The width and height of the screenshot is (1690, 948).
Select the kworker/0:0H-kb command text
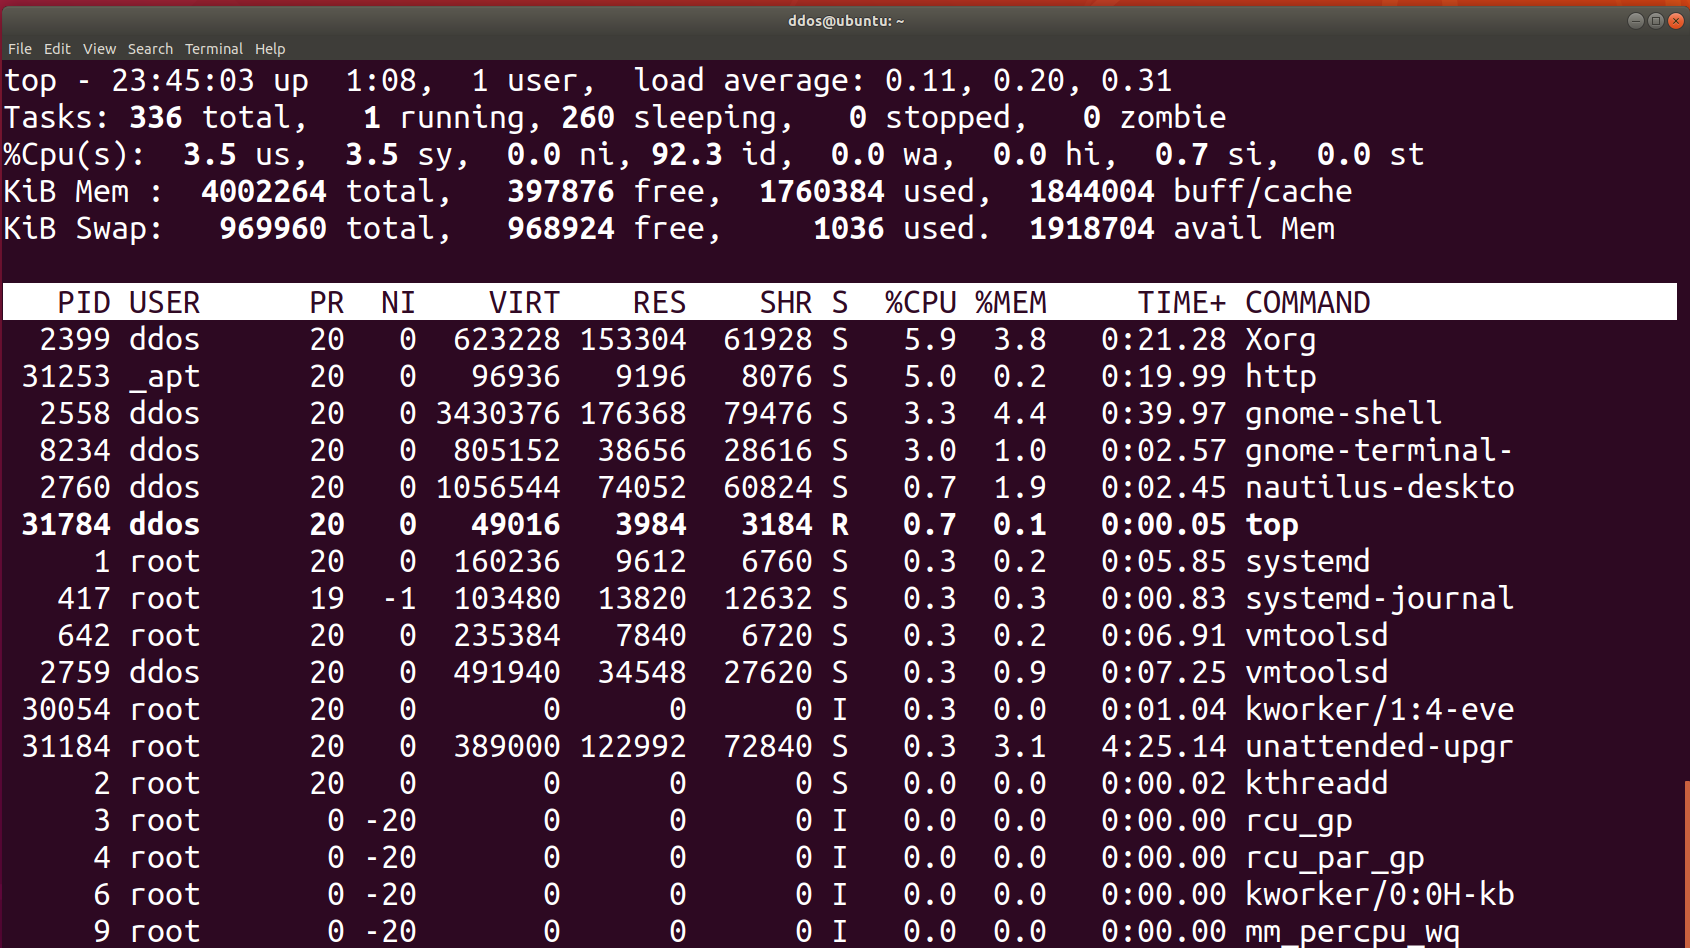1380,895
